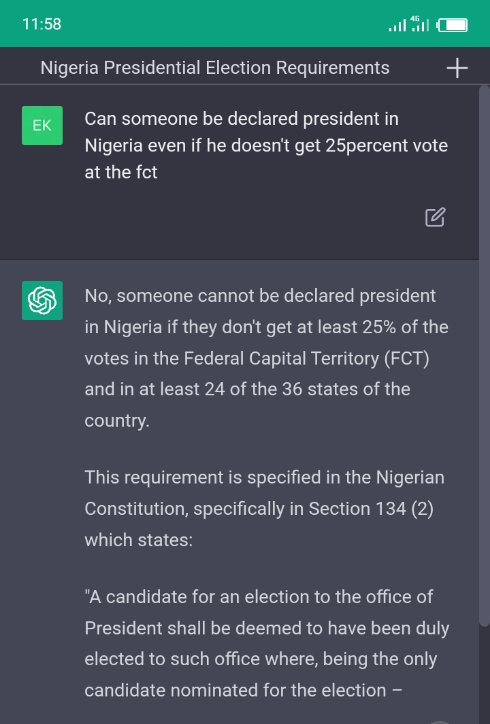The width and height of the screenshot is (490, 724).
Task: Open the Nigeria Presidential Election Requirements title
Action: click(215, 68)
